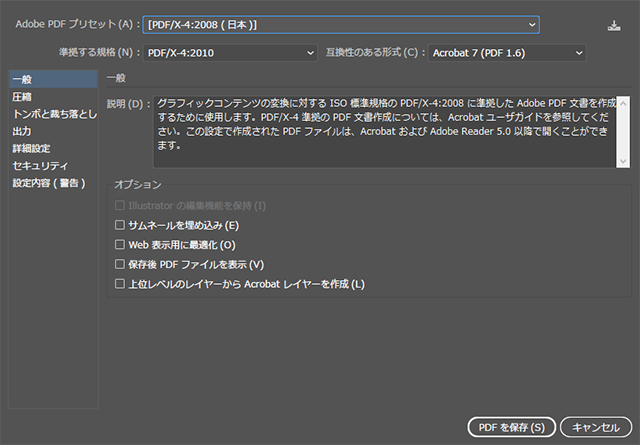Click inside the 説明 description text box

384,132
